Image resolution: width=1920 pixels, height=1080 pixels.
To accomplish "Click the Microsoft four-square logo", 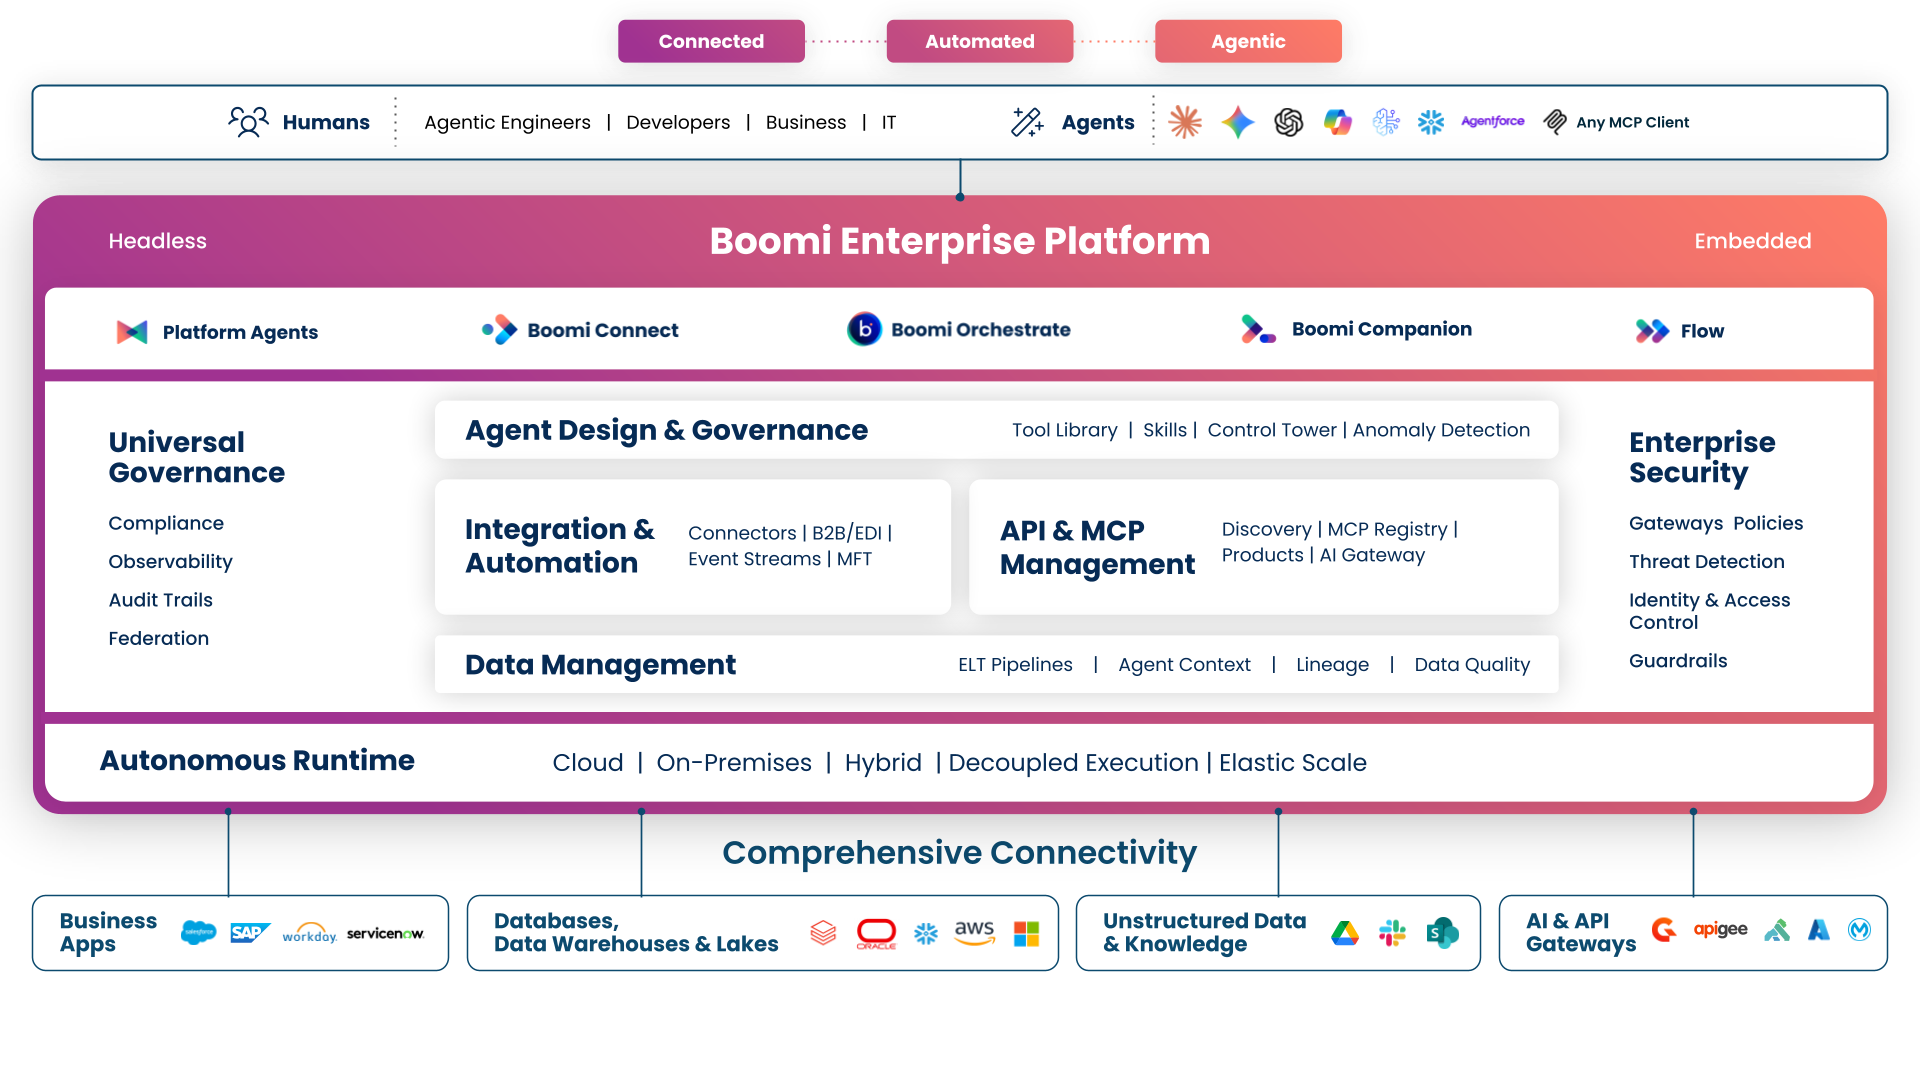I will point(1027,934).
